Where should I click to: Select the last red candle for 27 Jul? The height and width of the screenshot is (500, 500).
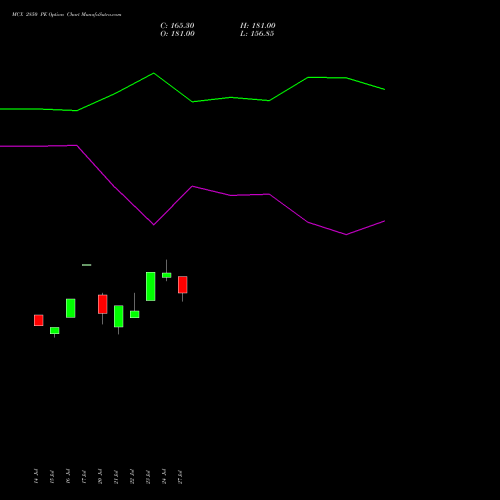(183, 285)
